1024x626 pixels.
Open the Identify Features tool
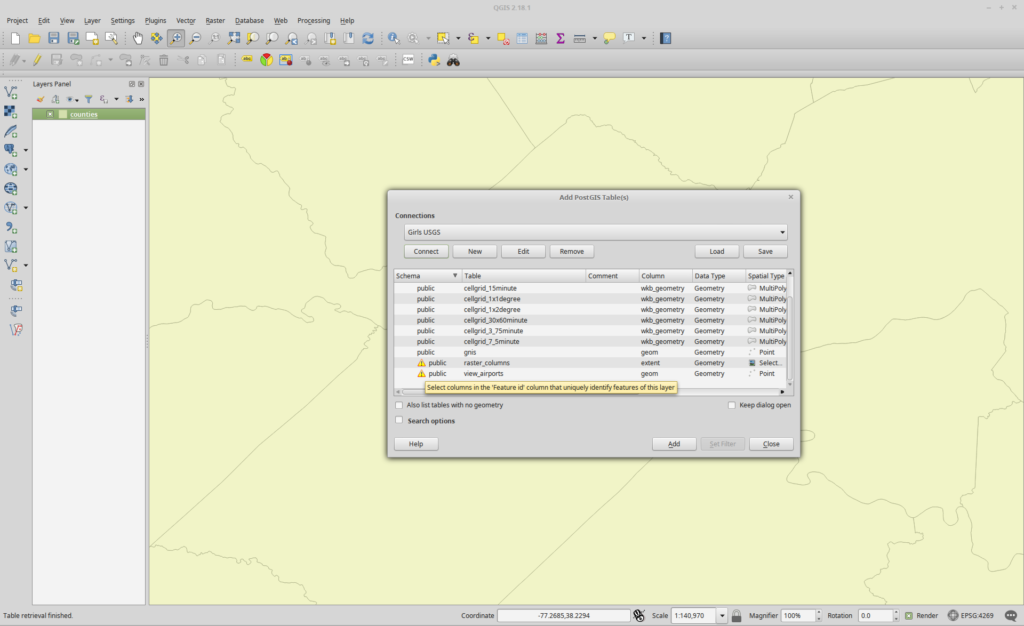(x=394, y=39)
